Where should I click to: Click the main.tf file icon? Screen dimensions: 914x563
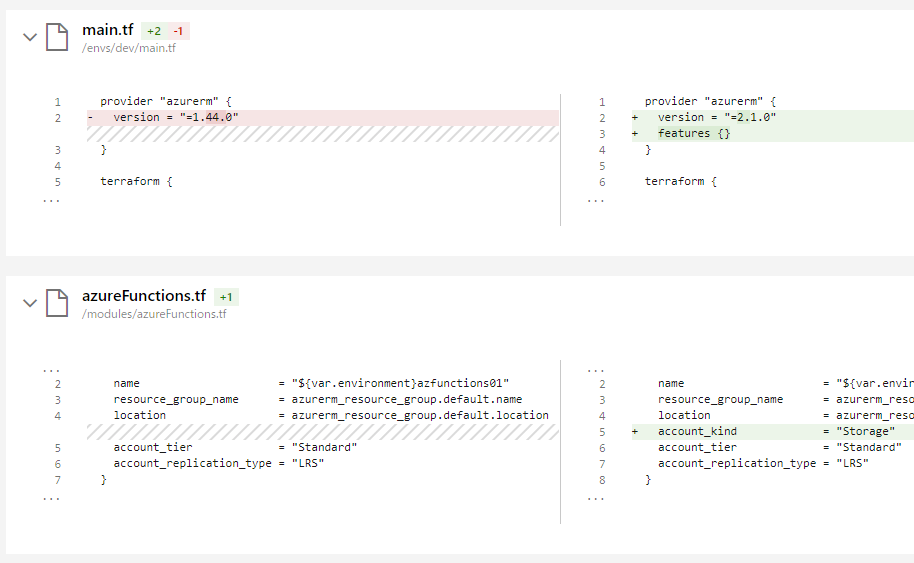pos(57,37)
